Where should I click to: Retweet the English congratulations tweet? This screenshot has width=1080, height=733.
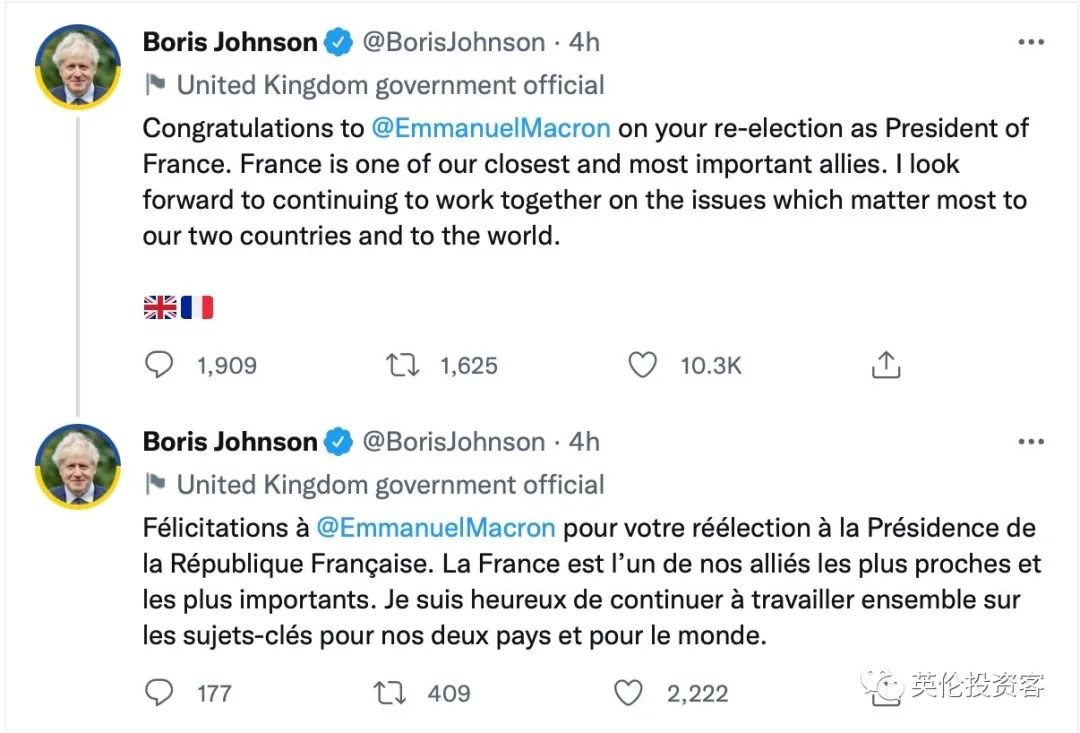[403, 366]
